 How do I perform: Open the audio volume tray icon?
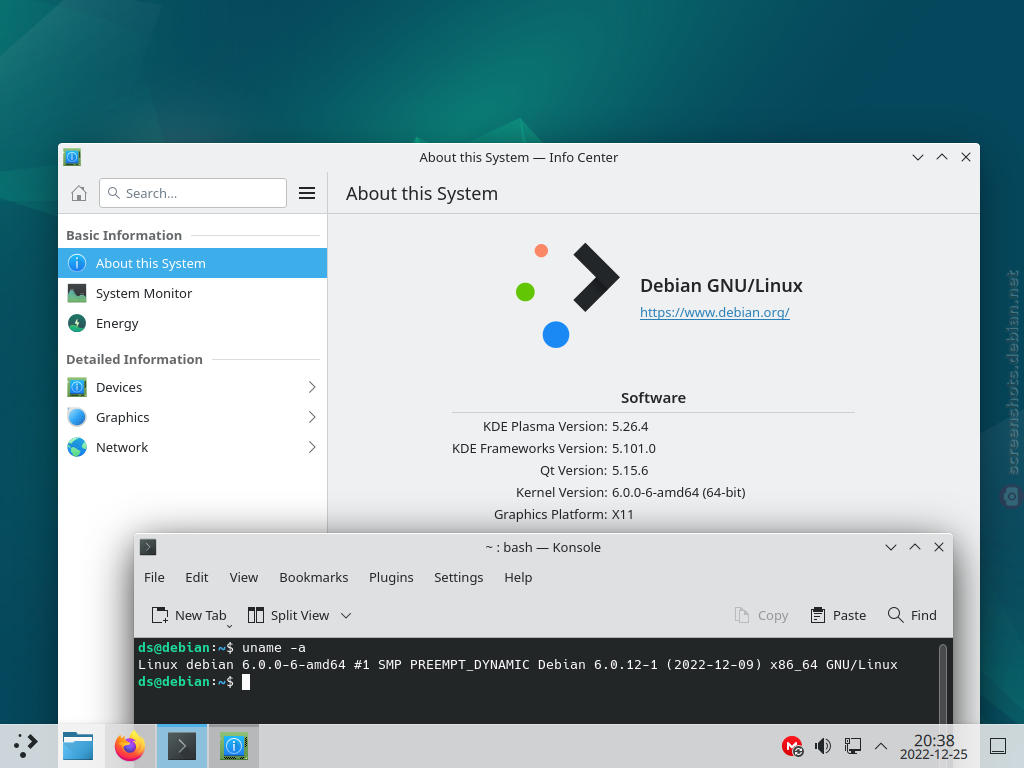click(x=823, y=746)
